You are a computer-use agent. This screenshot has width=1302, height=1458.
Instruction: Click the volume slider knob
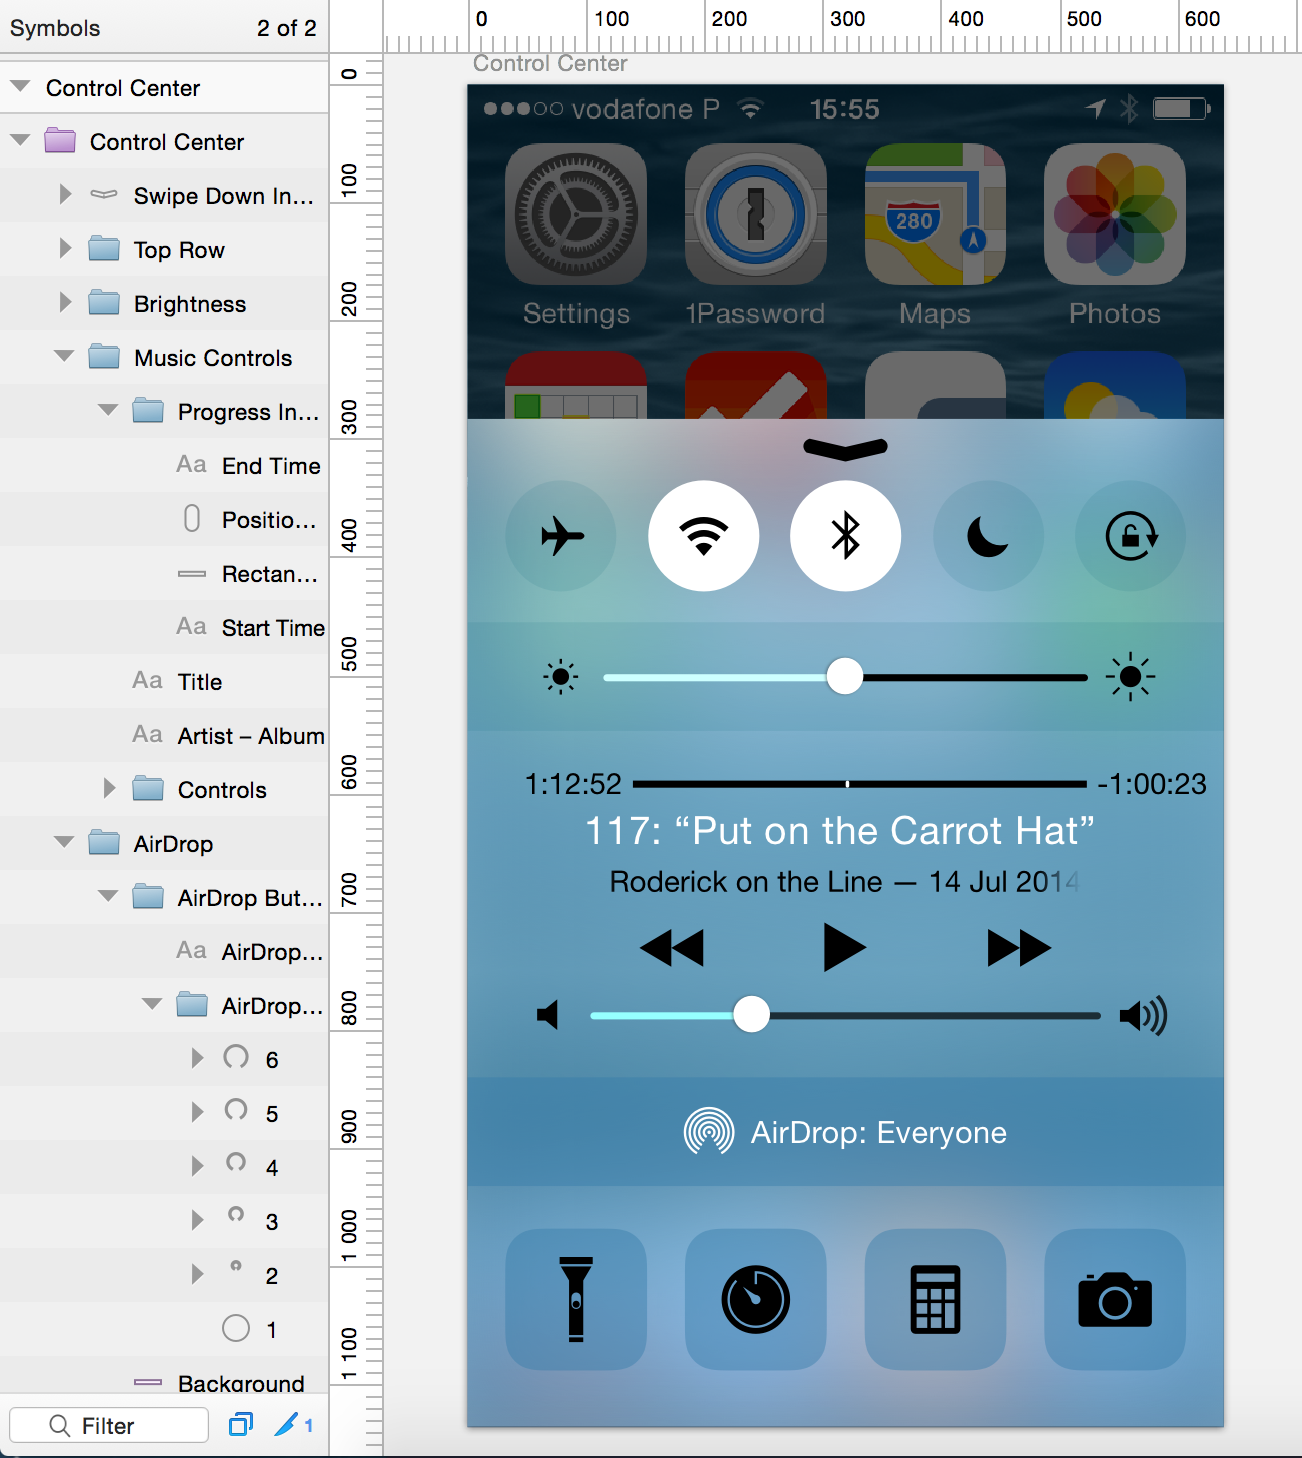tap(751, 1015)
